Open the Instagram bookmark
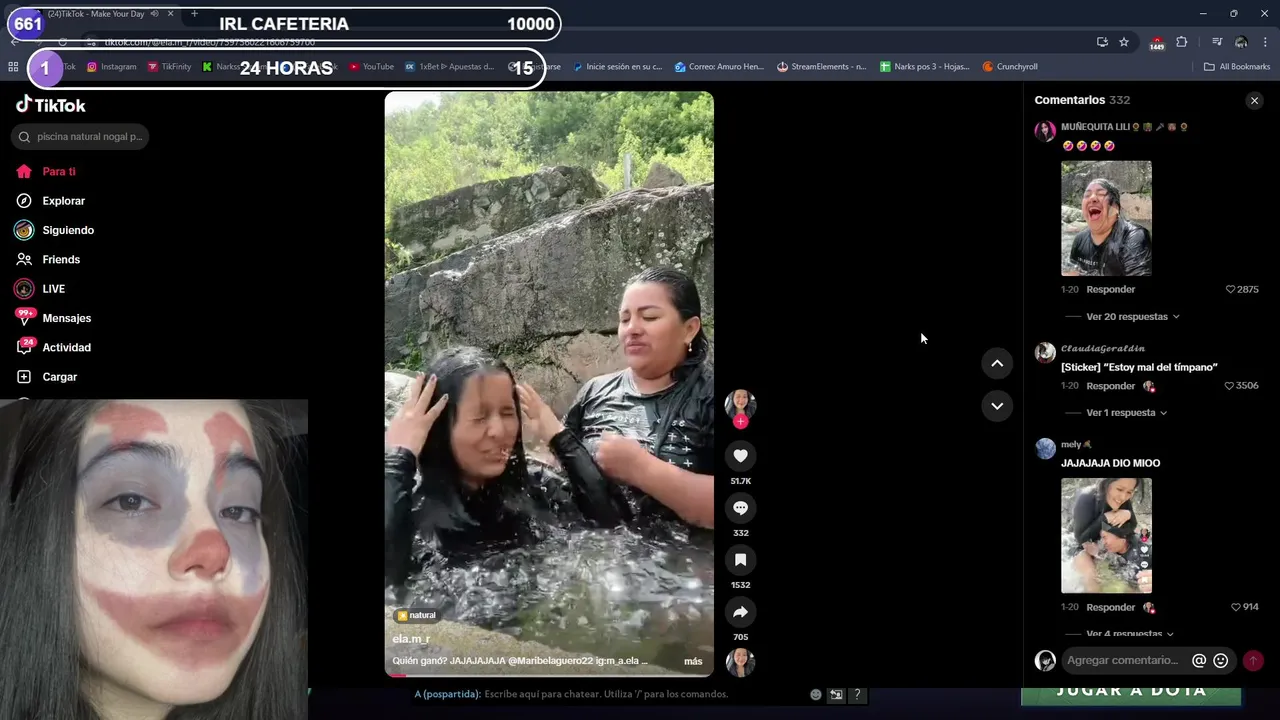Viewport: 1280px width, 720px height. click(x=111, y=67)
